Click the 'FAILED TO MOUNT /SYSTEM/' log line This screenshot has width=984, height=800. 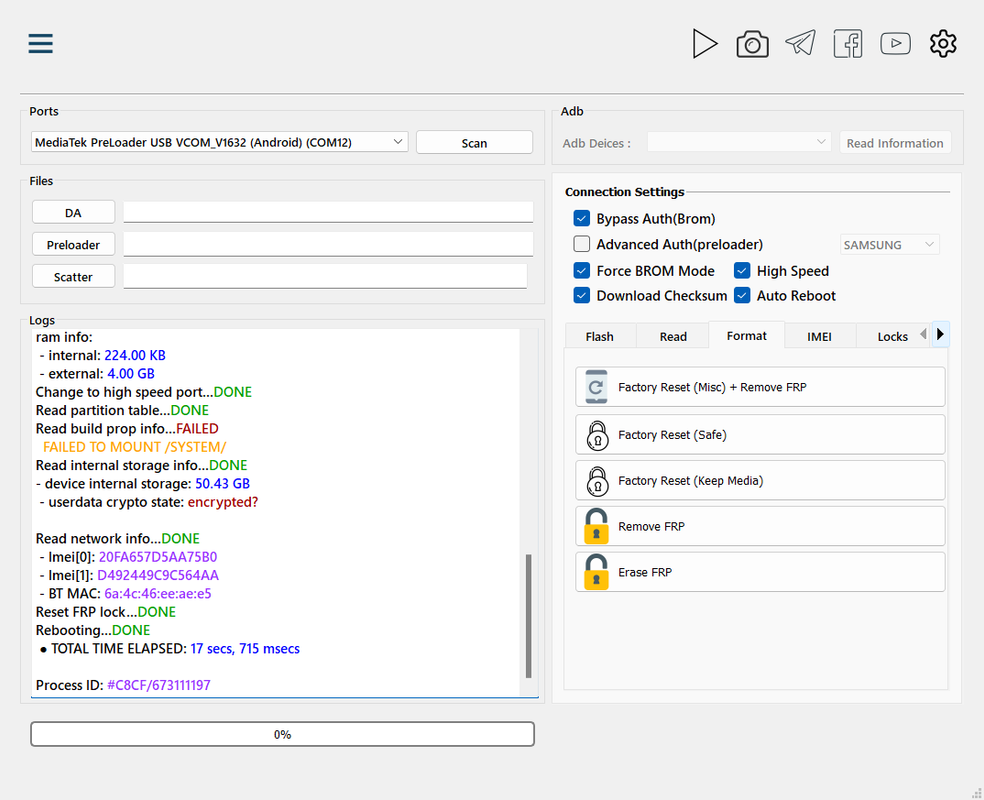134,447
